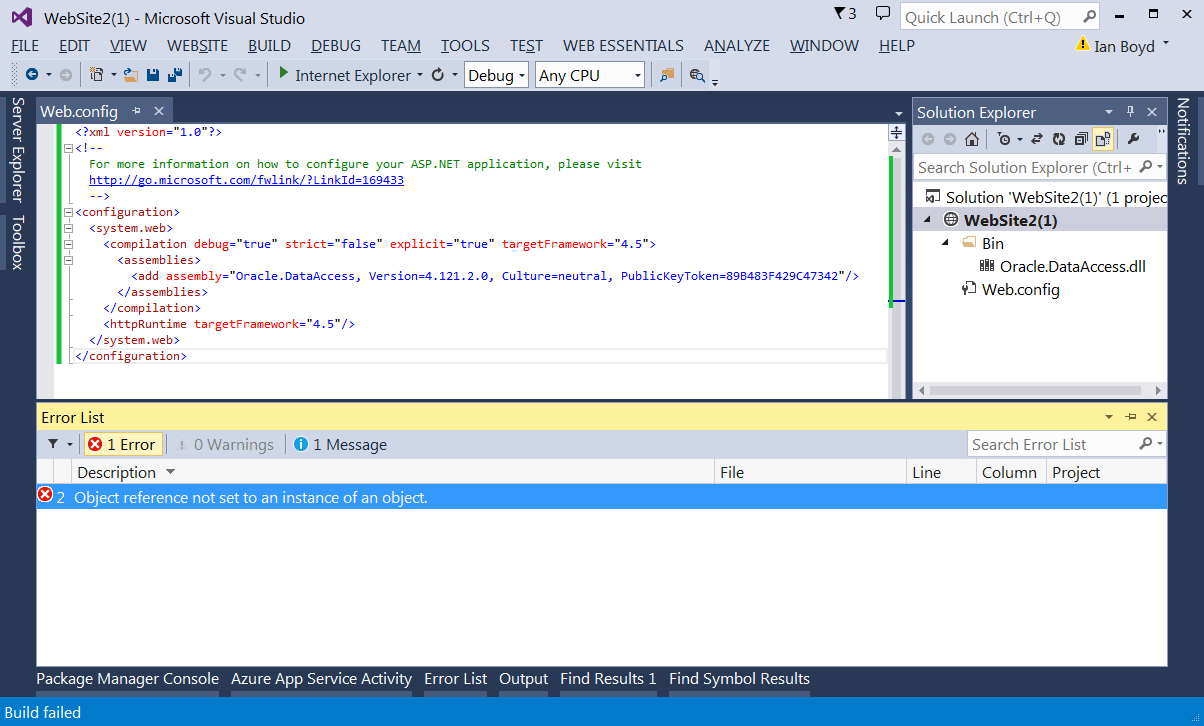Click search magnifier in Solution Explorer search box
1204x726 pixels.
pyautogui.click(x=1146, y=167)
